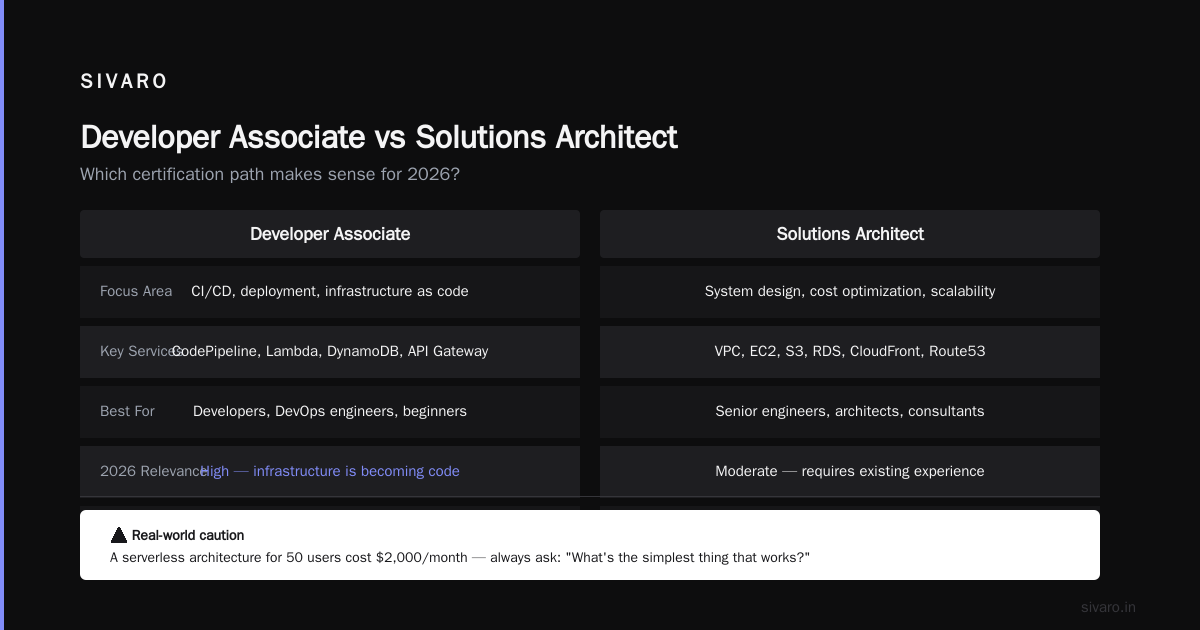This screenshot has width=1200, height=630.
Task: Click the 'Real-world caution' title
Action: point(188,535)
